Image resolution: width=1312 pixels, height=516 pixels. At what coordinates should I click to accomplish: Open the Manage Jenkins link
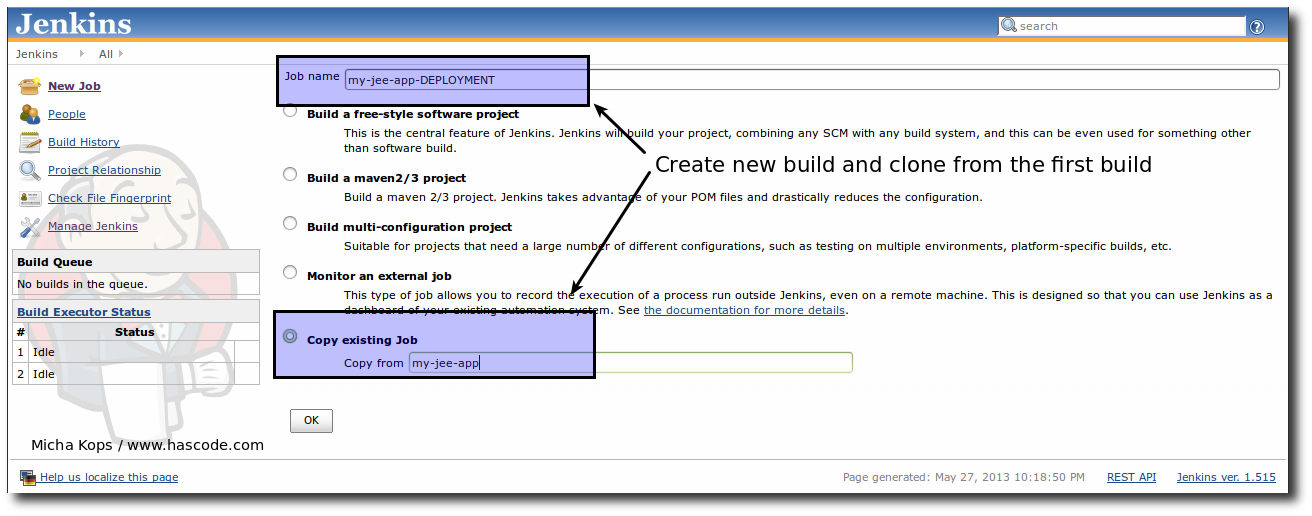coord(93,226)
